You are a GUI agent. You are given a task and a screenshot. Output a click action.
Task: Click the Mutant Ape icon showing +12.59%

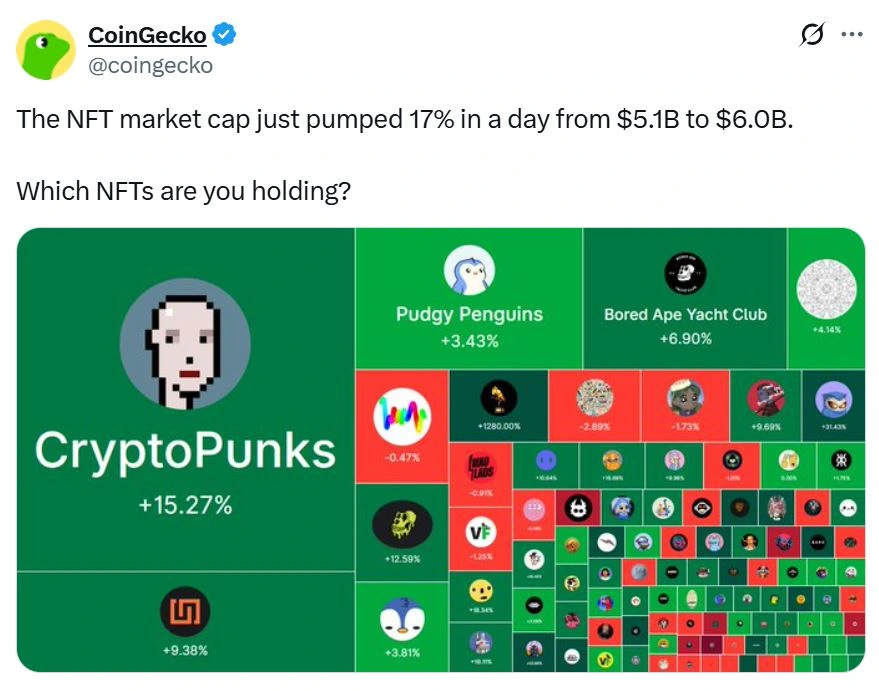(x=402, y=523)
